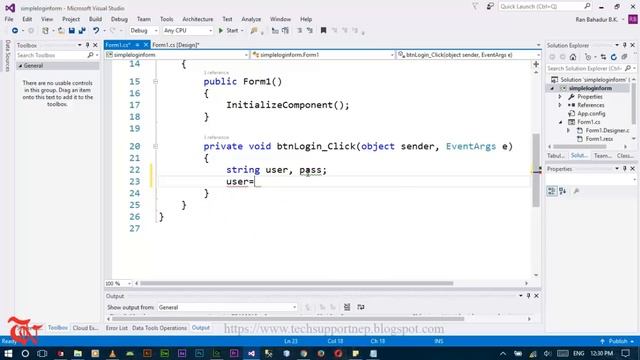Switch to the Data Tools Operations tab
640x360 pixels.
[x=159, y=328]
